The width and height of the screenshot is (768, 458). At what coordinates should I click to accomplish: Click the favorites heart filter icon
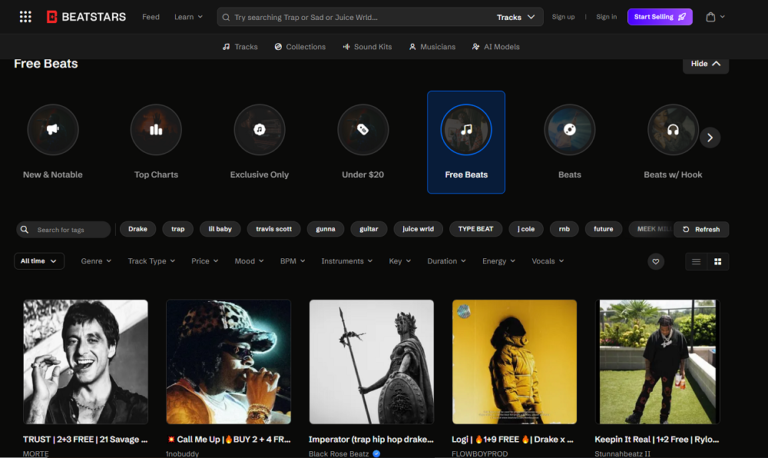tap(656, 262)
